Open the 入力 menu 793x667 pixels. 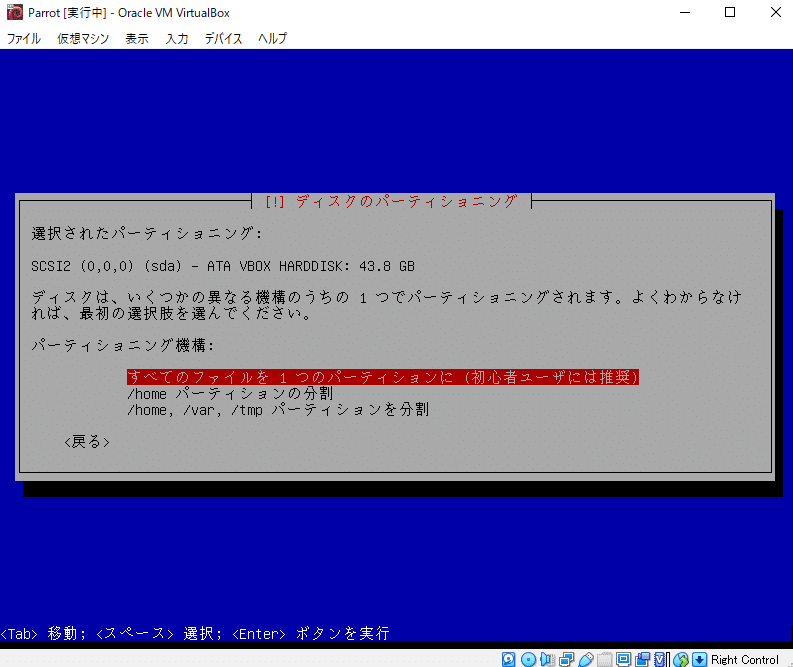point(177,38)
